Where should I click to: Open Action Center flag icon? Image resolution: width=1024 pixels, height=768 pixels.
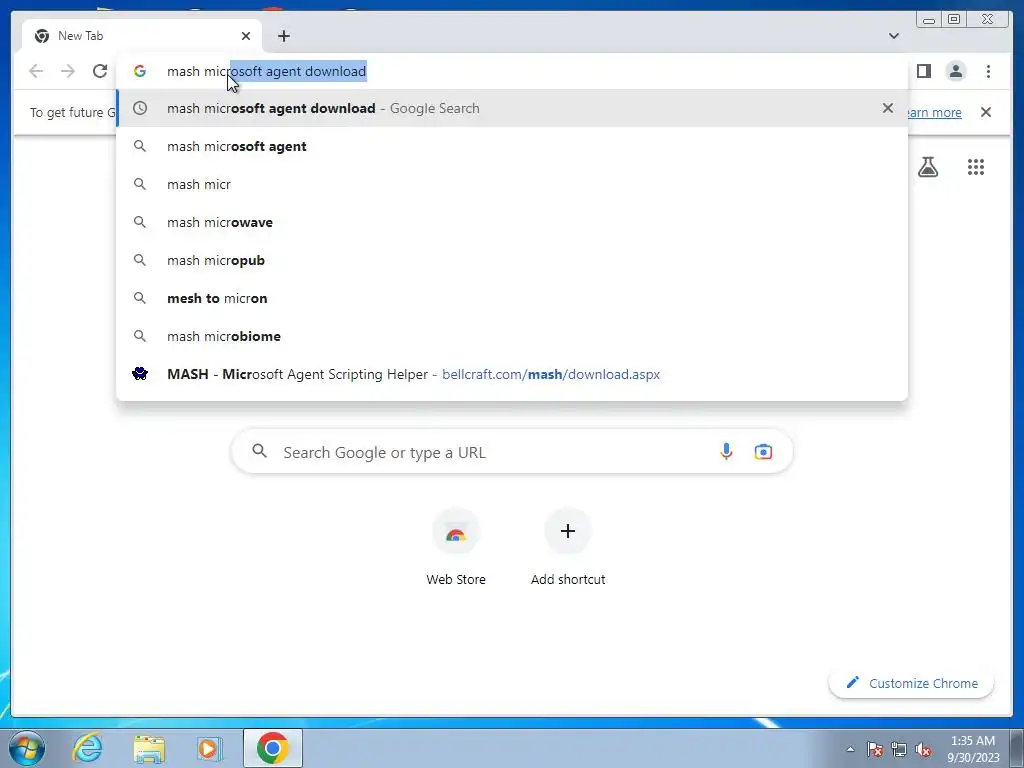[x=875, y=749]
